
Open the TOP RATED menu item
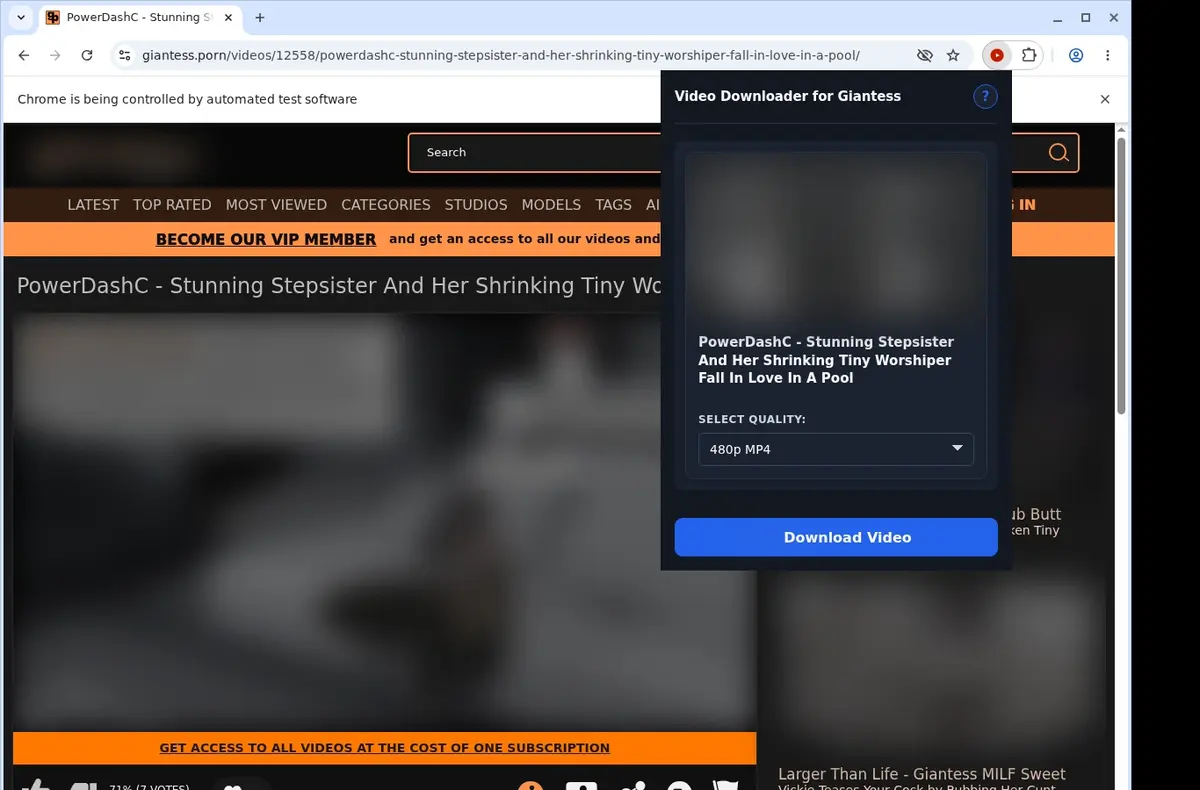tap(172, 204)
